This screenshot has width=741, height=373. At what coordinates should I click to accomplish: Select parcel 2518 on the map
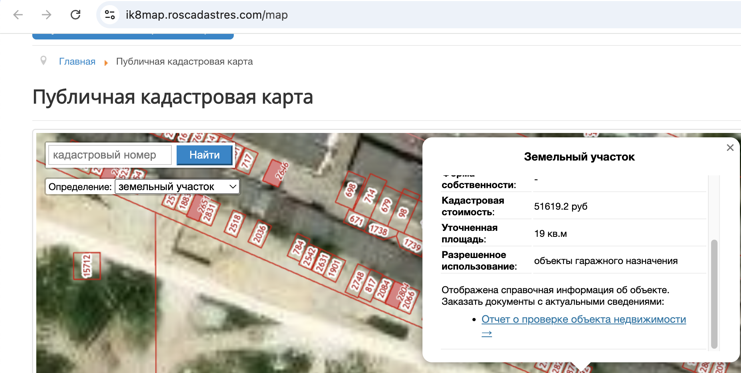pos(235,224)
